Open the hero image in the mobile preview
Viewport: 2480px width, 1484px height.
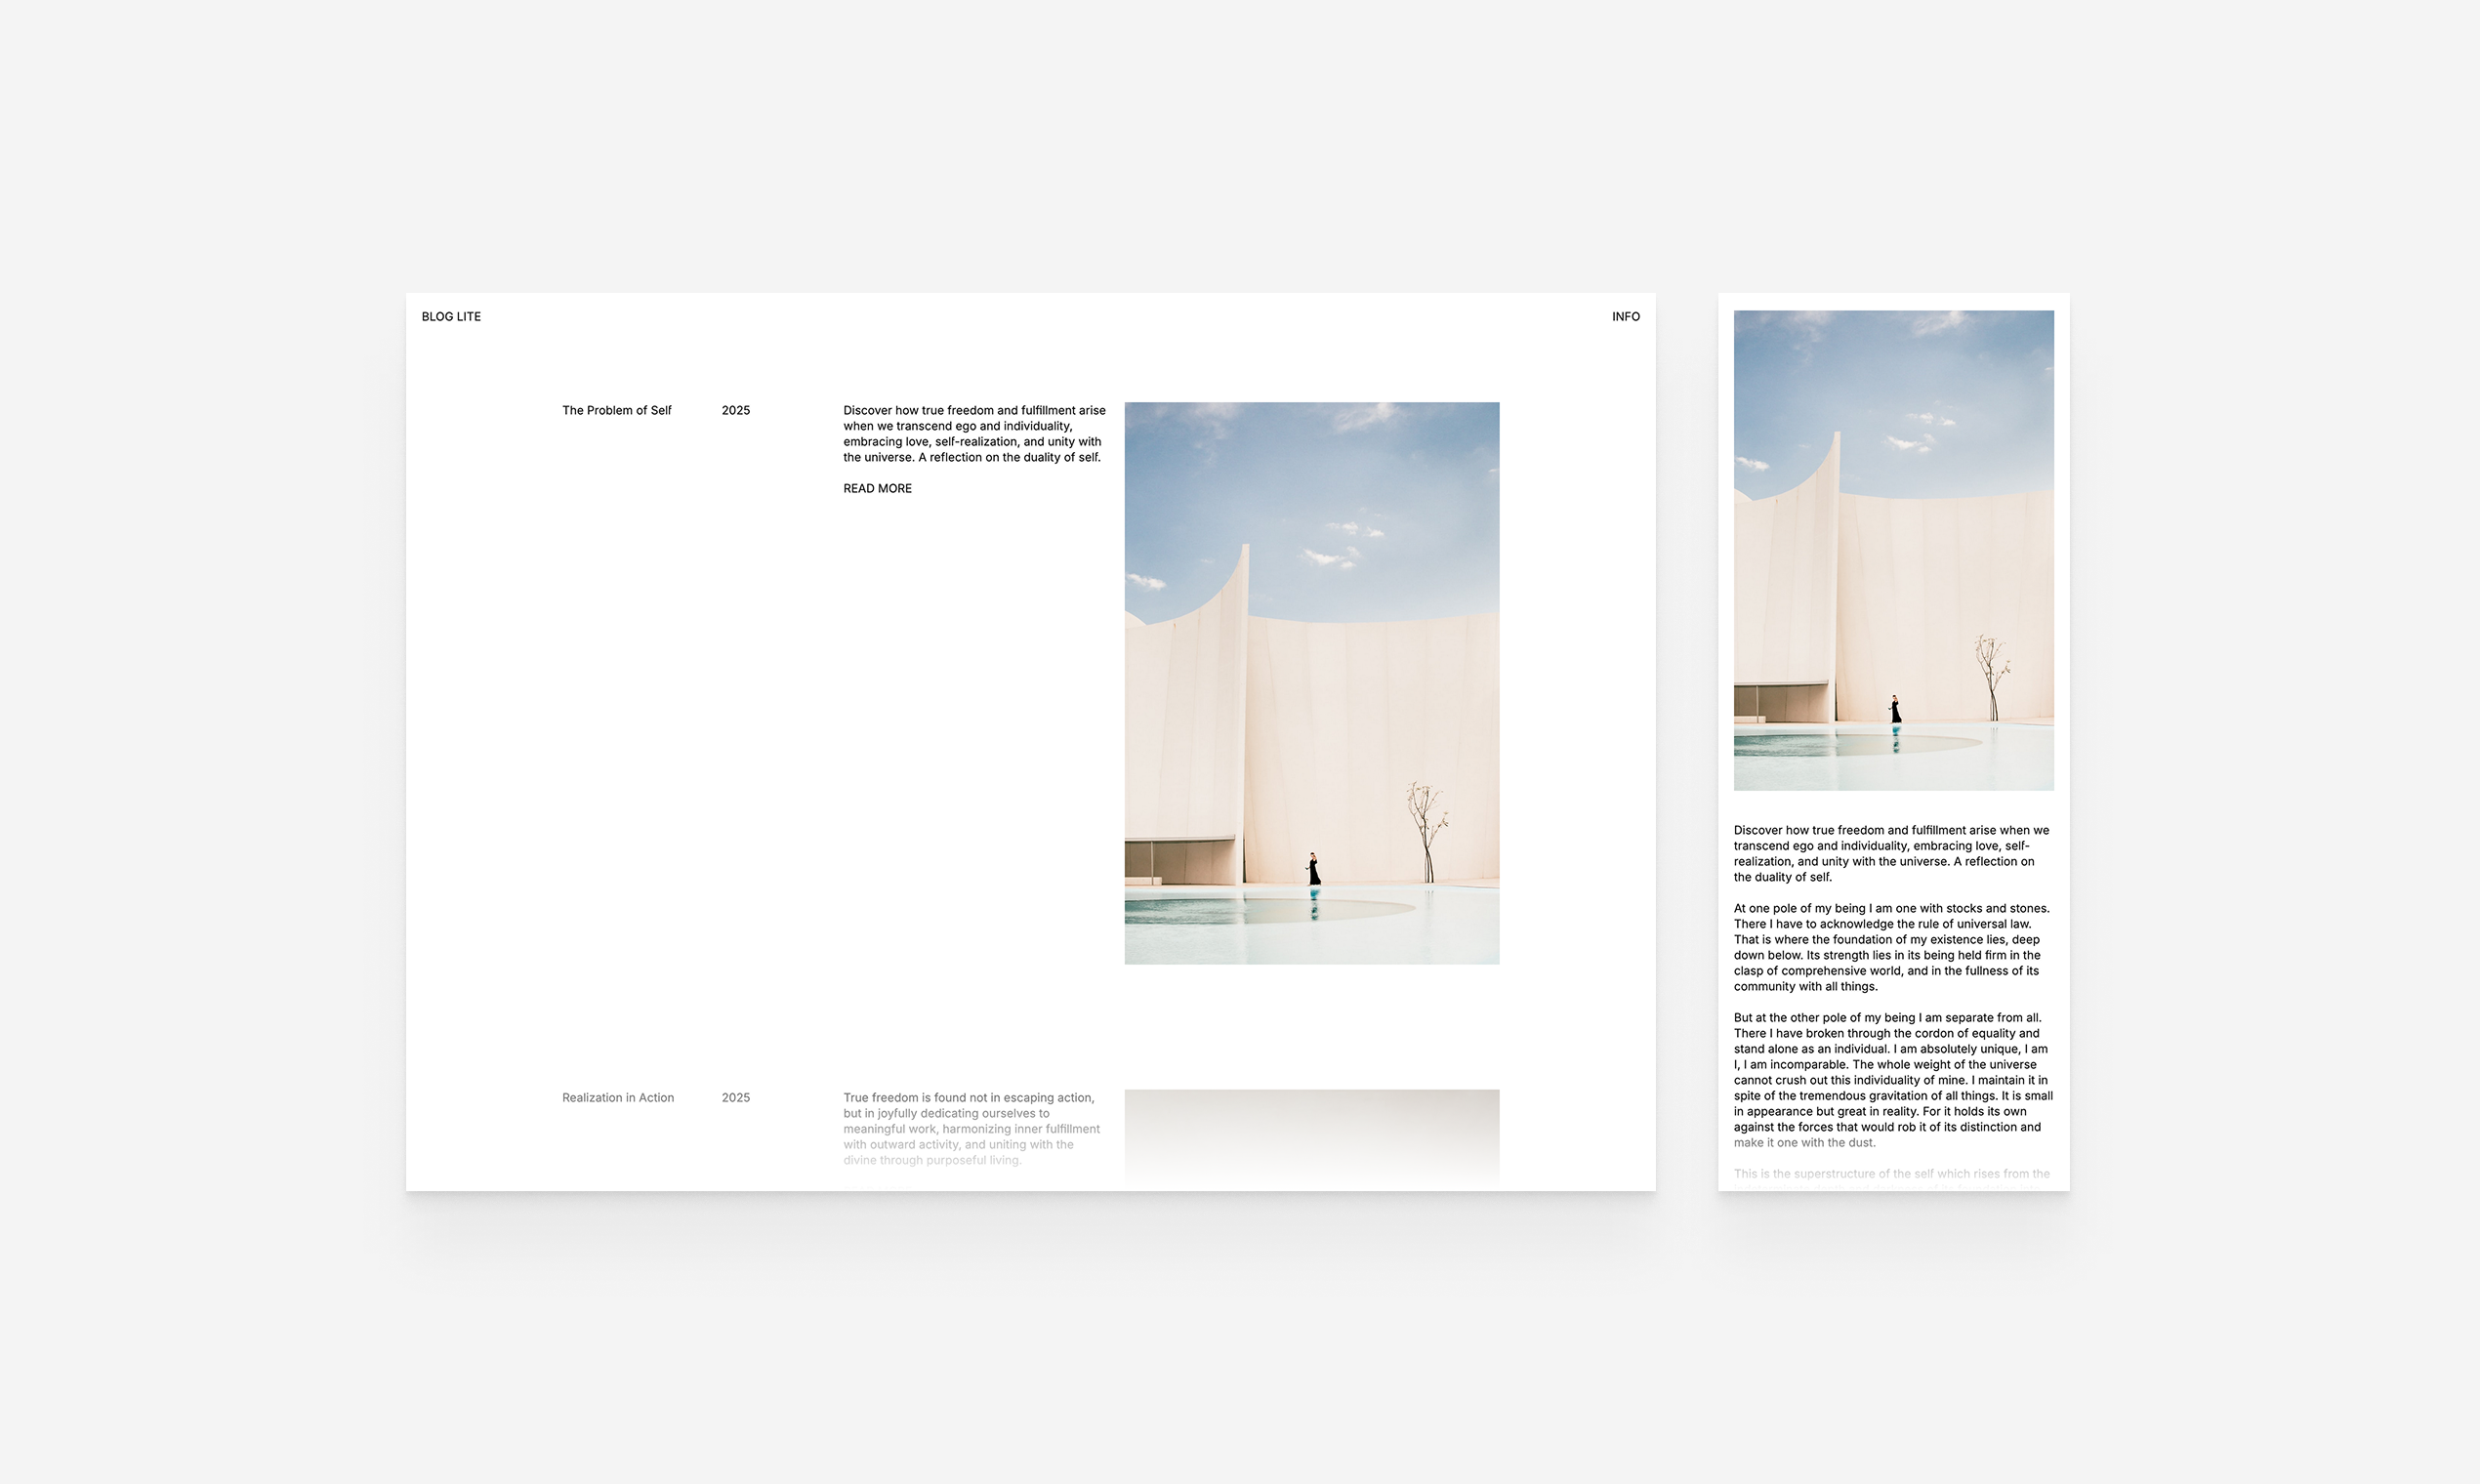pyautogui.click(x=1893, y=550)
